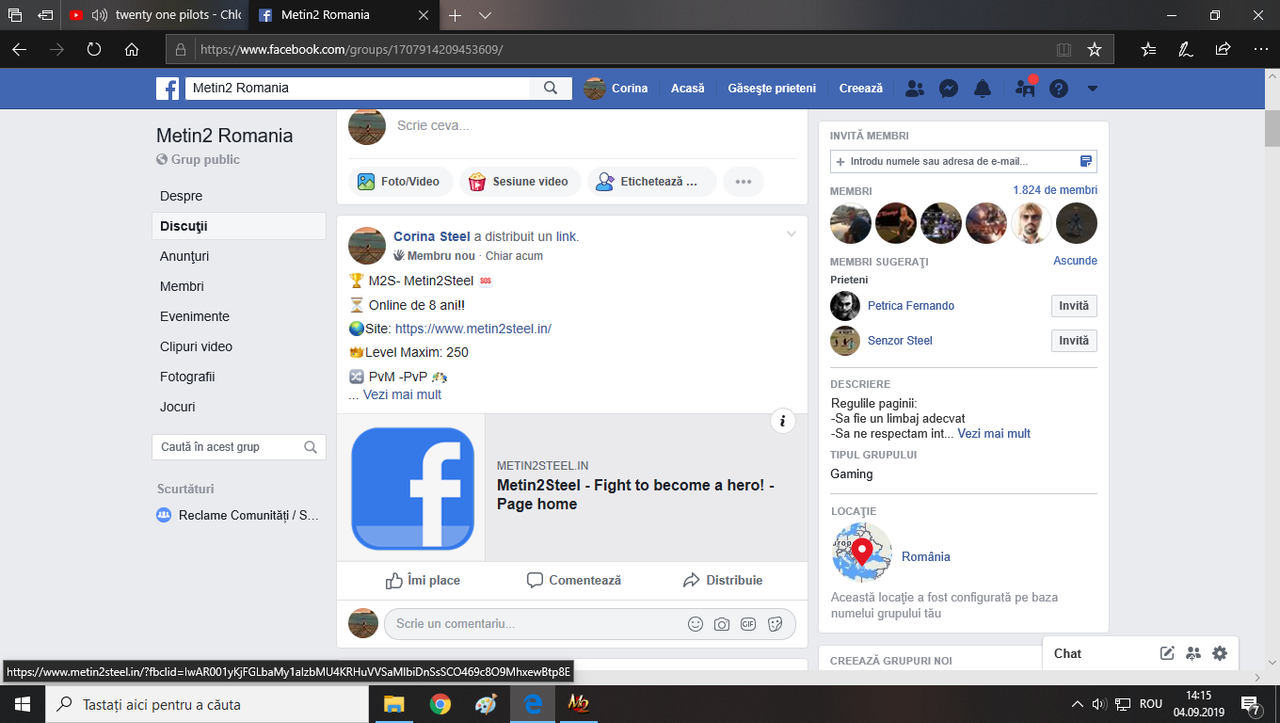Add page to favorites star icon
This screenshot has width=1280, height=723.
tap(1094, 49)
